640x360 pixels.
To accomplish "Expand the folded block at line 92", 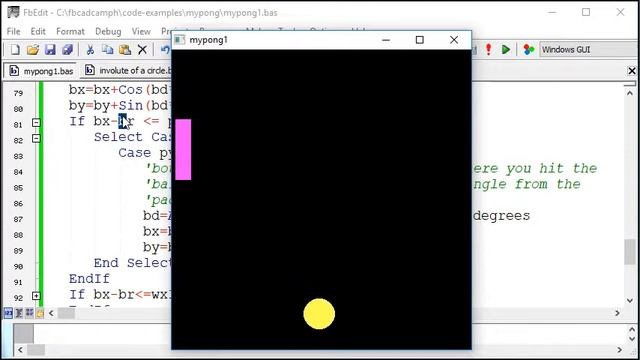I will point(36,296).
